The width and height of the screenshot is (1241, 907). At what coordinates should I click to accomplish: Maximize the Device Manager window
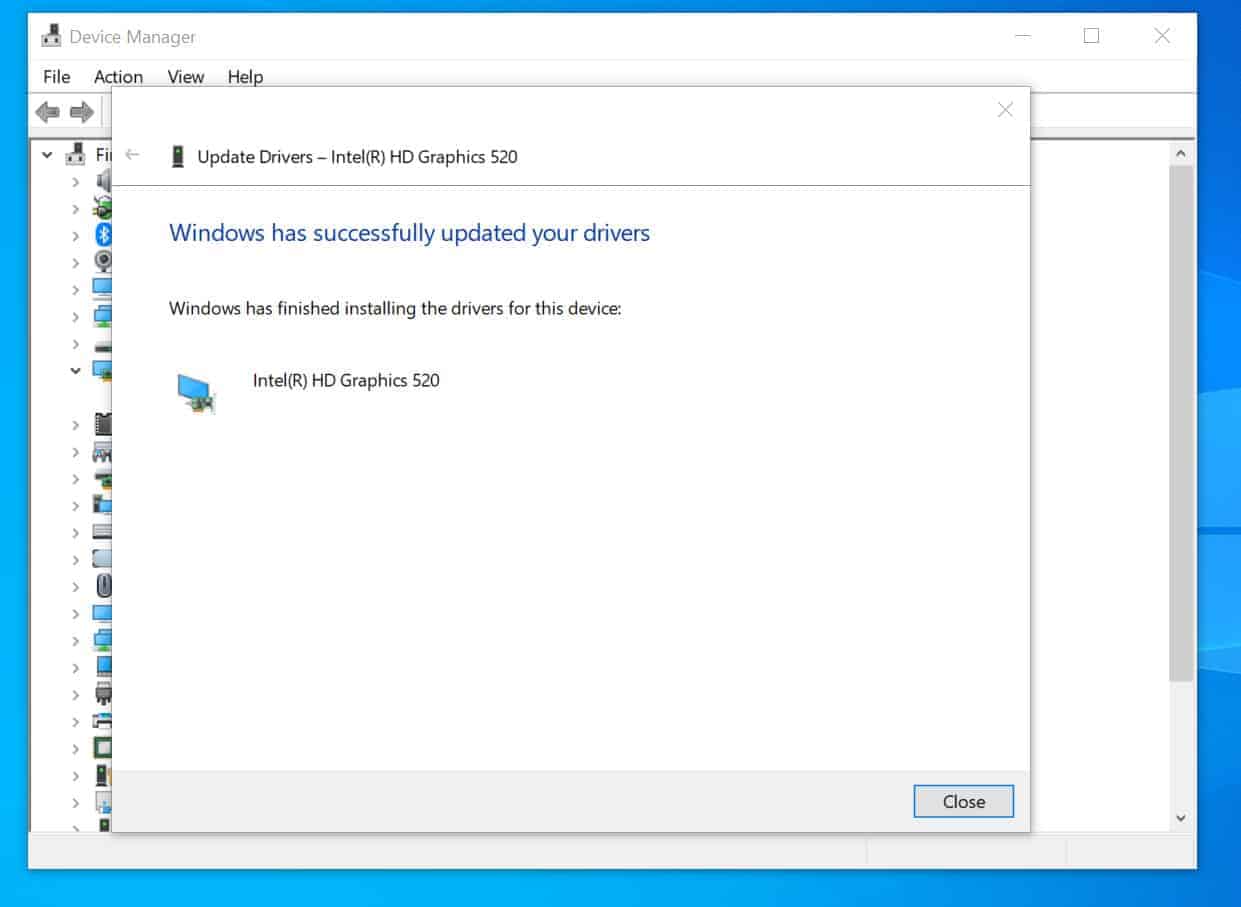[1091, 36]
